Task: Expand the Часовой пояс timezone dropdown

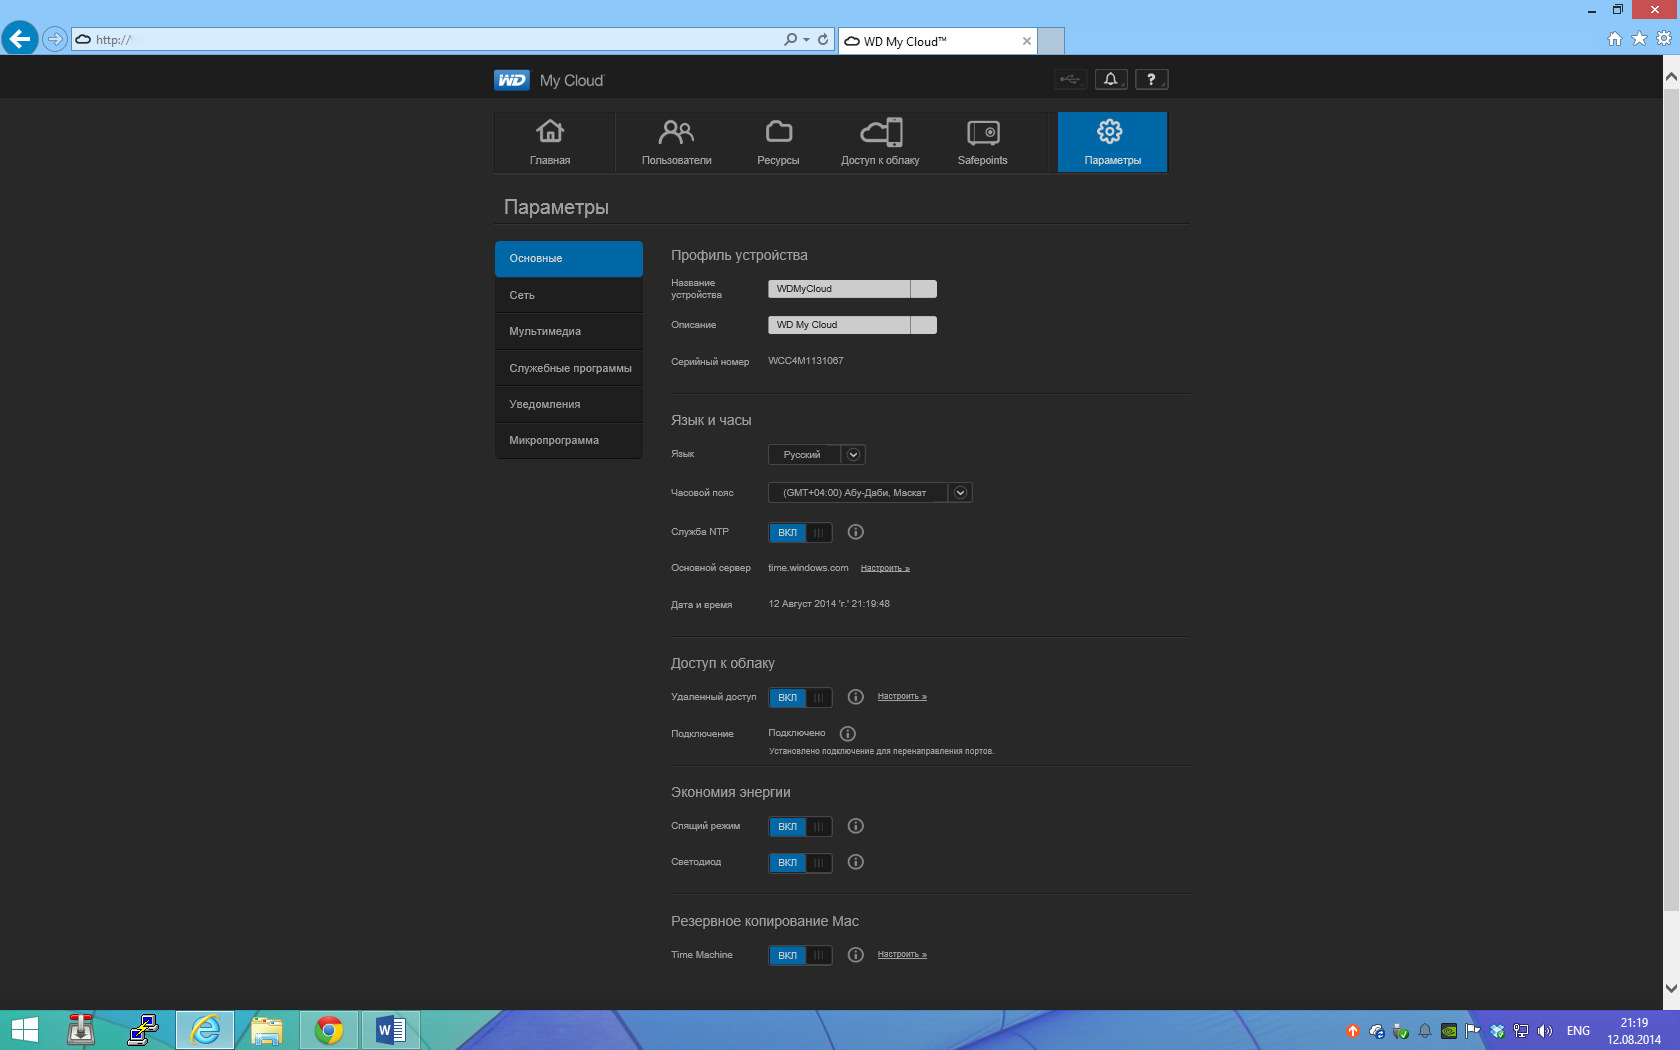Action: pyautogui.click(x=960, y=493)
